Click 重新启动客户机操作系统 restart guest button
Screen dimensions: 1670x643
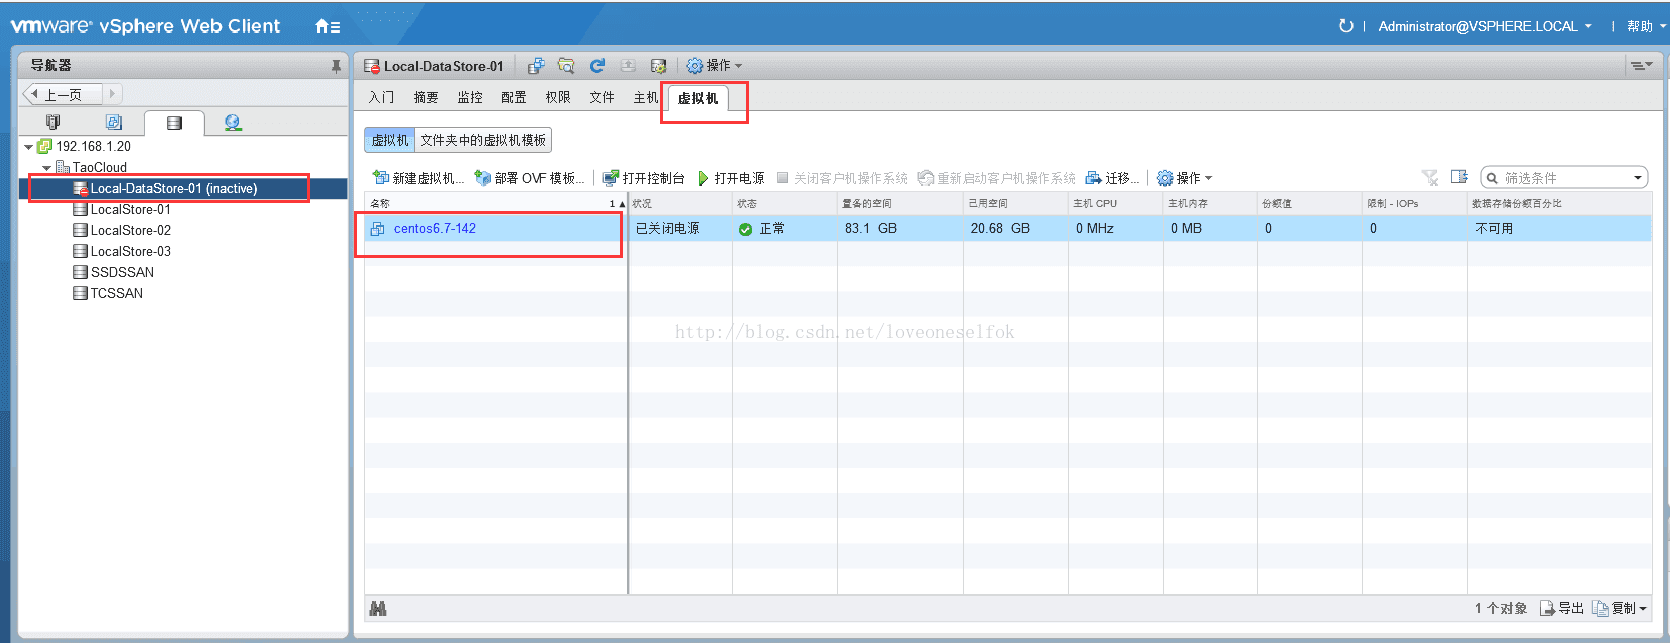coord(997,178)
